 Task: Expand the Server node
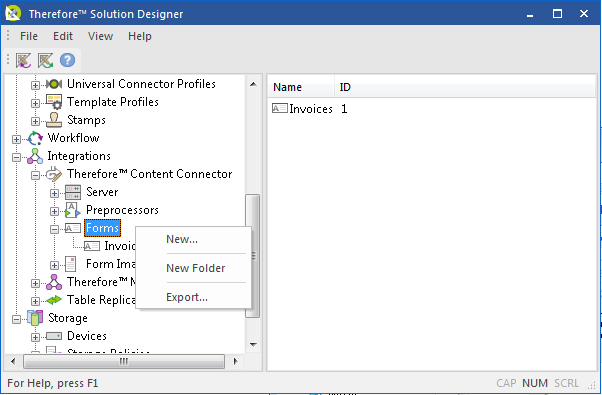click(x=54, y=193)
